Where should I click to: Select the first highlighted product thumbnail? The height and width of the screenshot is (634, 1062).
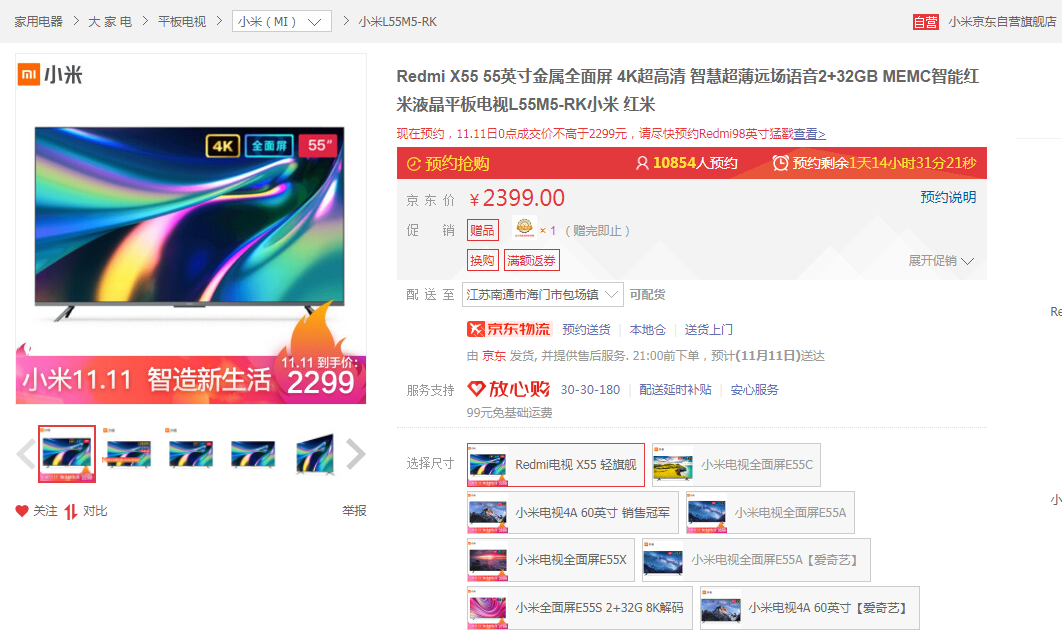(x=67, y=454)
